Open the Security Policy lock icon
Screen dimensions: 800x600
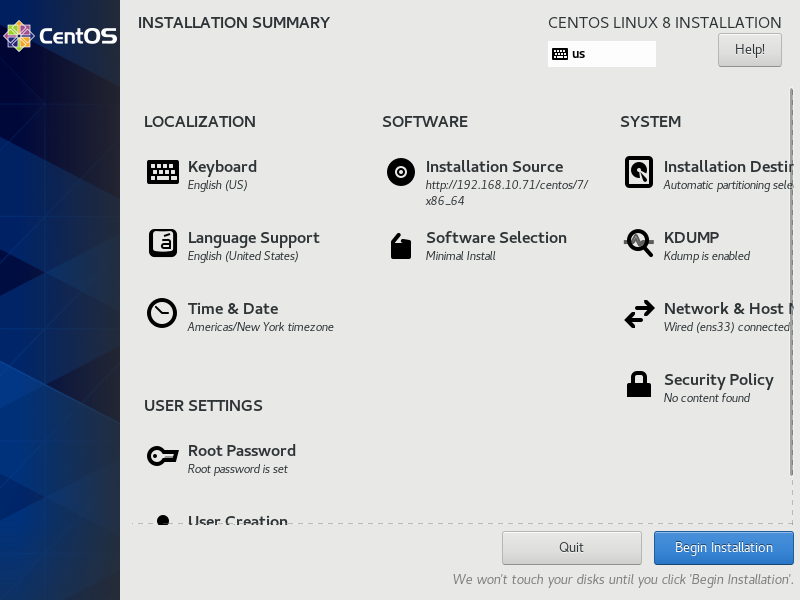(x=639, y=385)
